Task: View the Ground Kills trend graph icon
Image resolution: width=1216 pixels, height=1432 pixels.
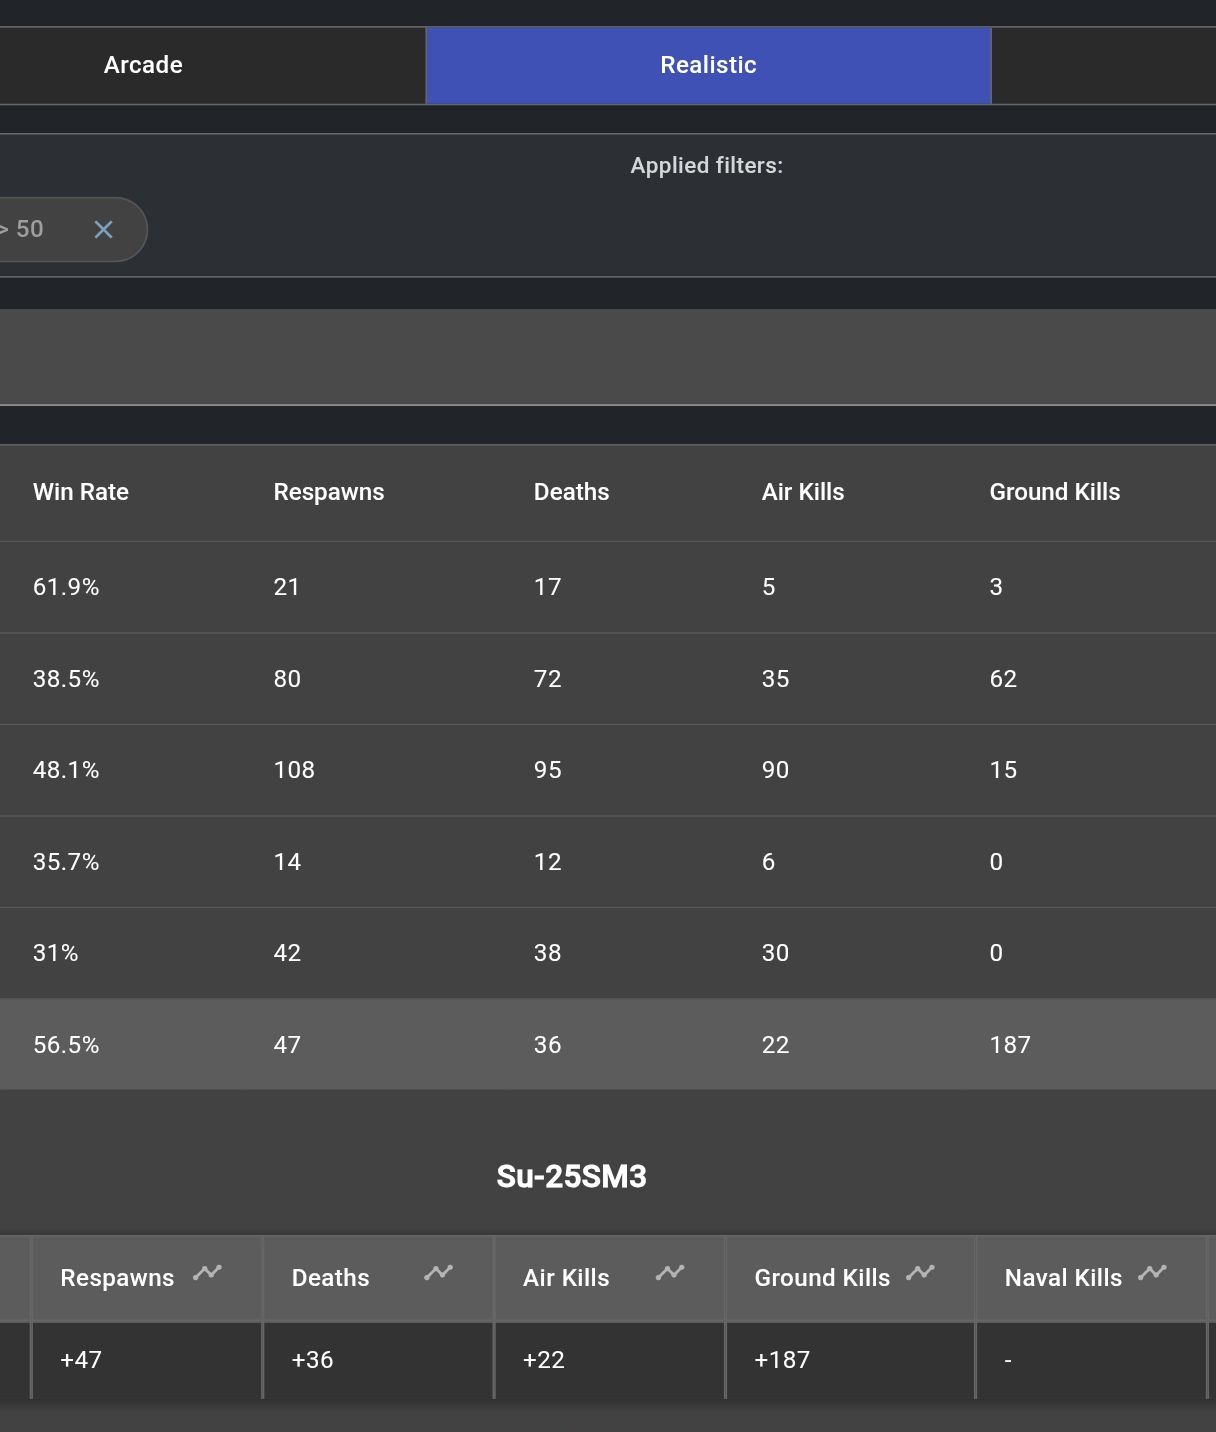Action: (920, 1273)
